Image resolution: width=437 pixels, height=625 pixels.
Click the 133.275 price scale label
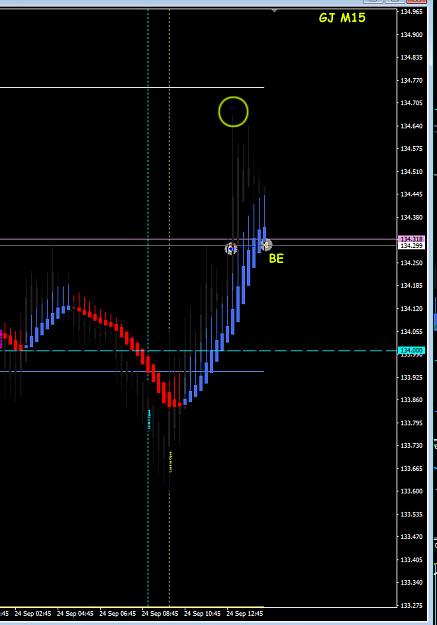[x=411, y=605]
